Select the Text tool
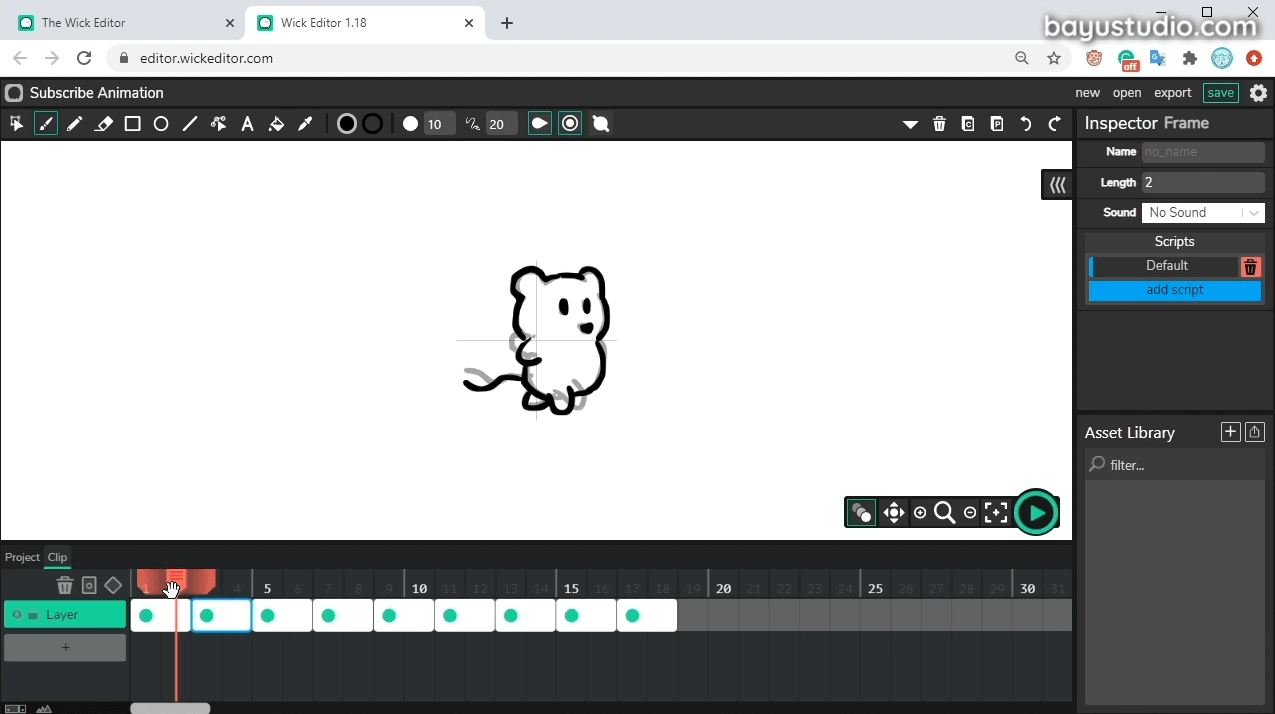The width and height of the screenshot is (1275, 714). coord(247,123)
